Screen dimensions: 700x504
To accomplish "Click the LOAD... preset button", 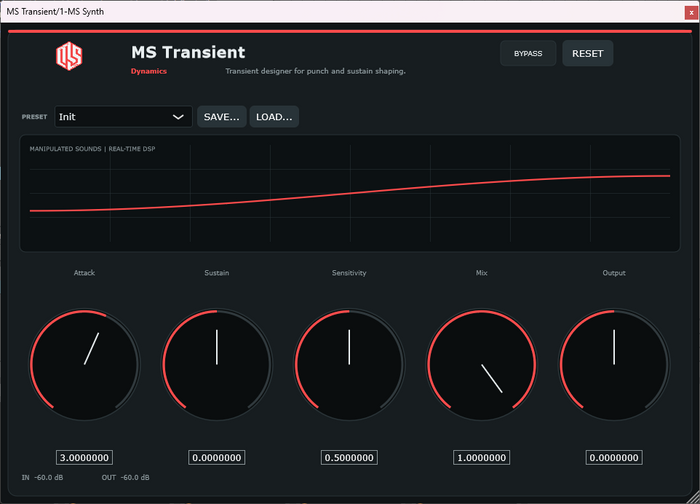I will tap(274, 117).
